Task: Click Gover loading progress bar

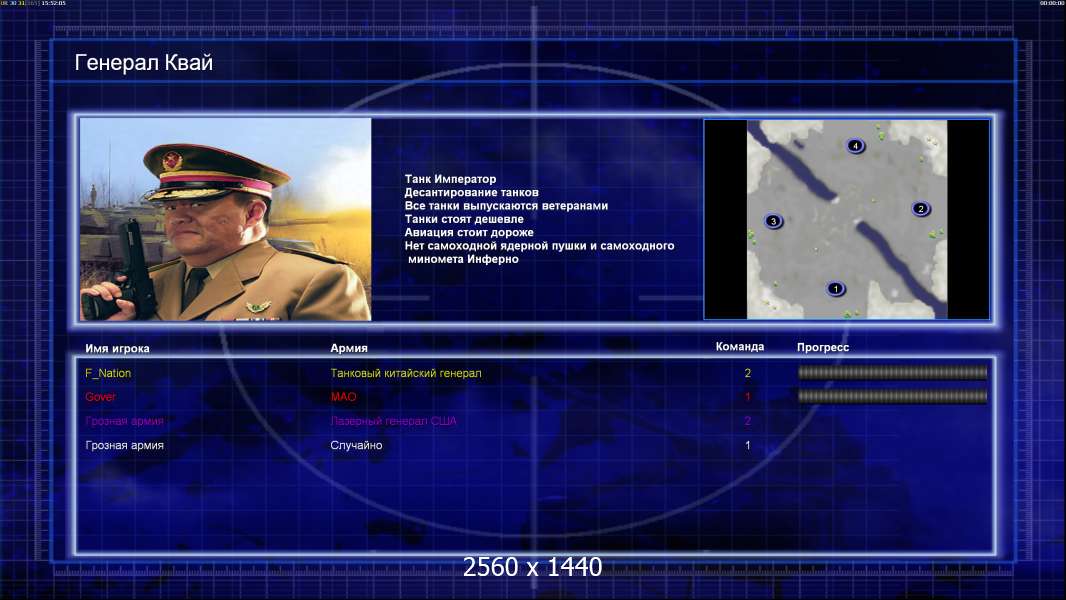Action: [x=892, y=396]
